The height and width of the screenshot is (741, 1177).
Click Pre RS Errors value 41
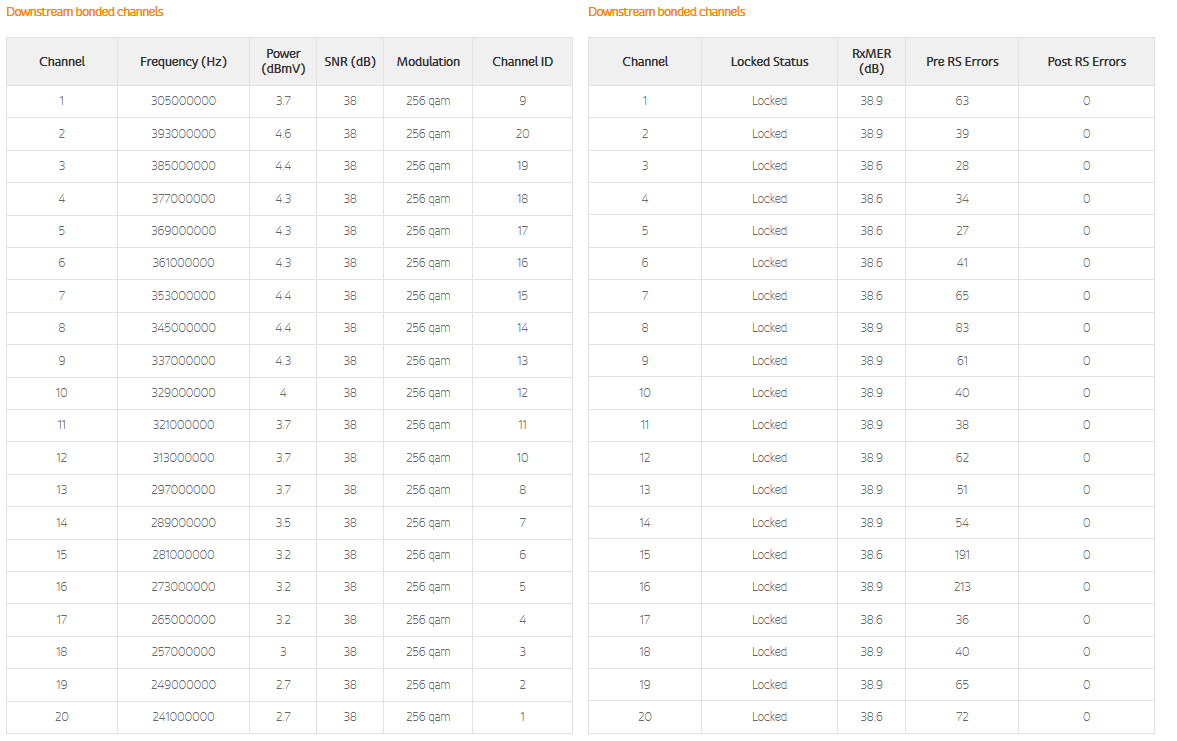point(962,263)
